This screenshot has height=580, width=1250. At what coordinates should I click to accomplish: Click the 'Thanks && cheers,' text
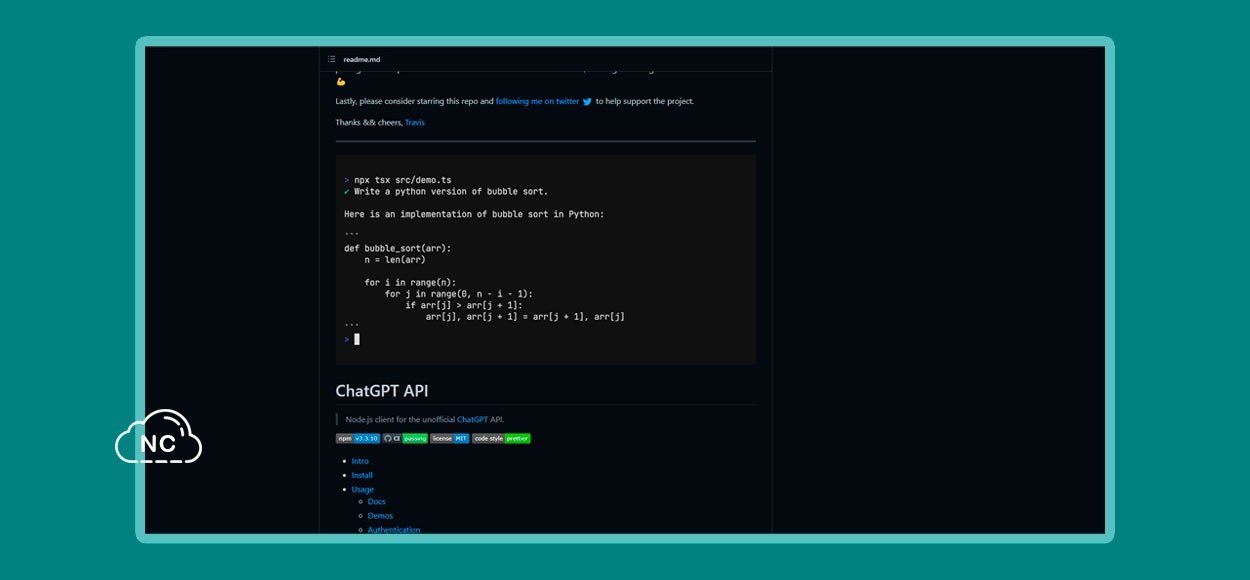(x=369, y=122)
